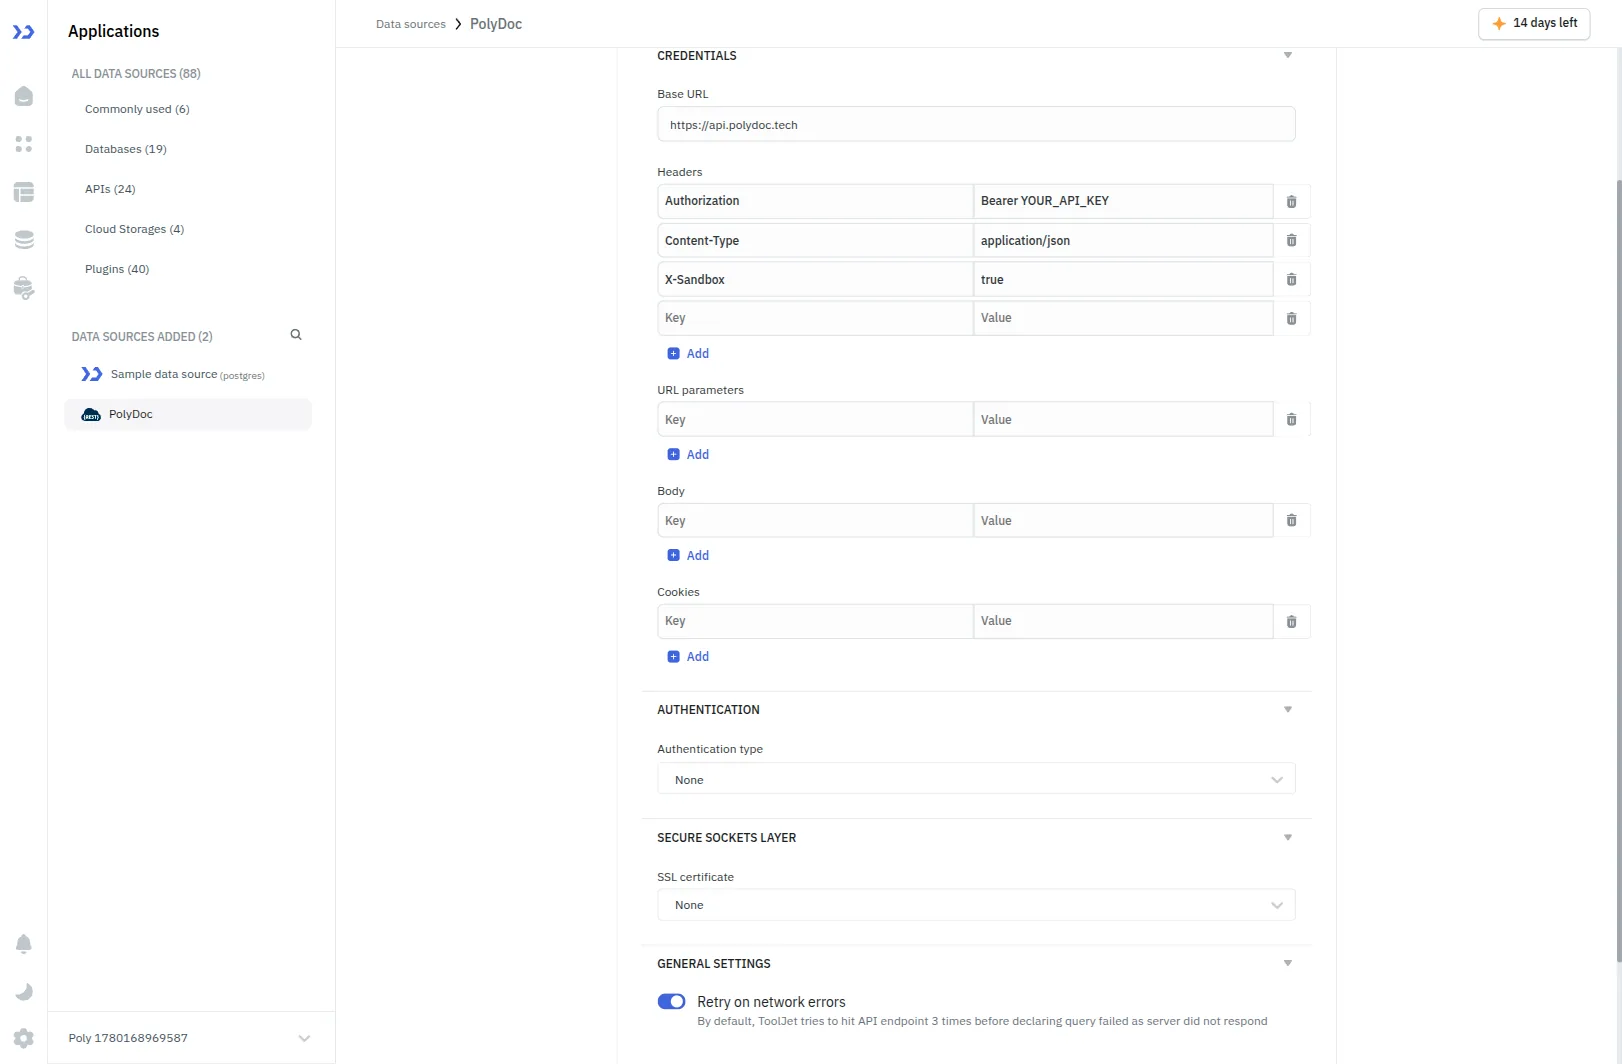This screenshot has width=1622, height=1064.
Task: Collapse the SECURE SOCKETS LAYER section arrow
Action: (1288, 838)
